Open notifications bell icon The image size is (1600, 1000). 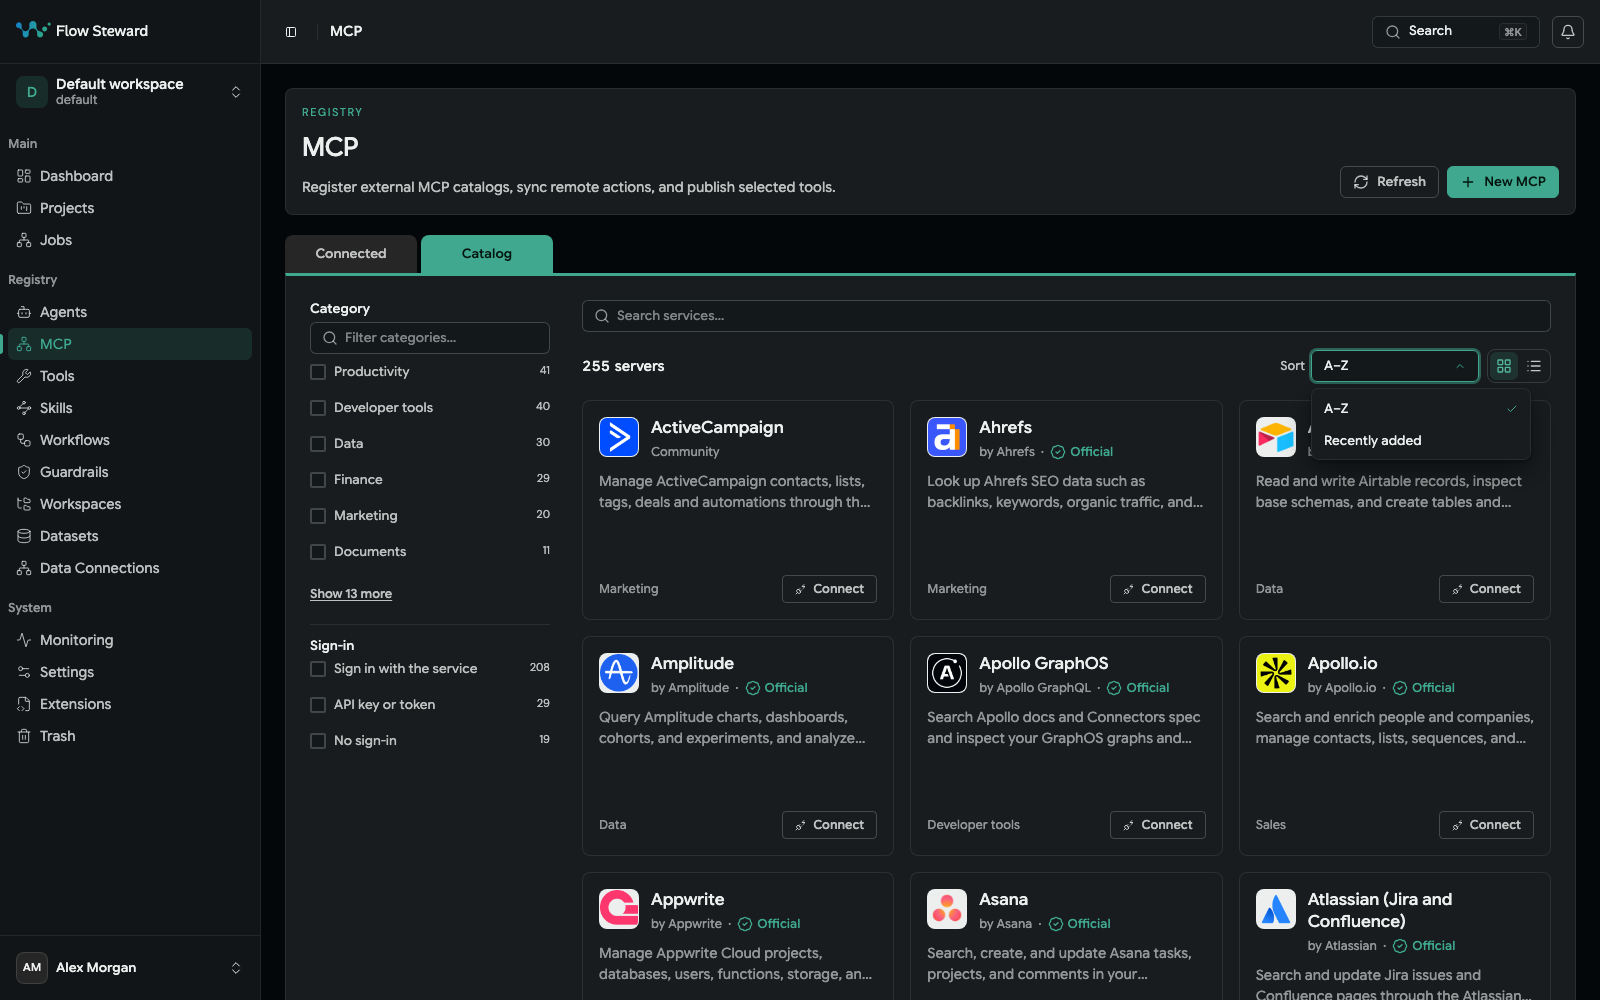tap(1567, 32)
